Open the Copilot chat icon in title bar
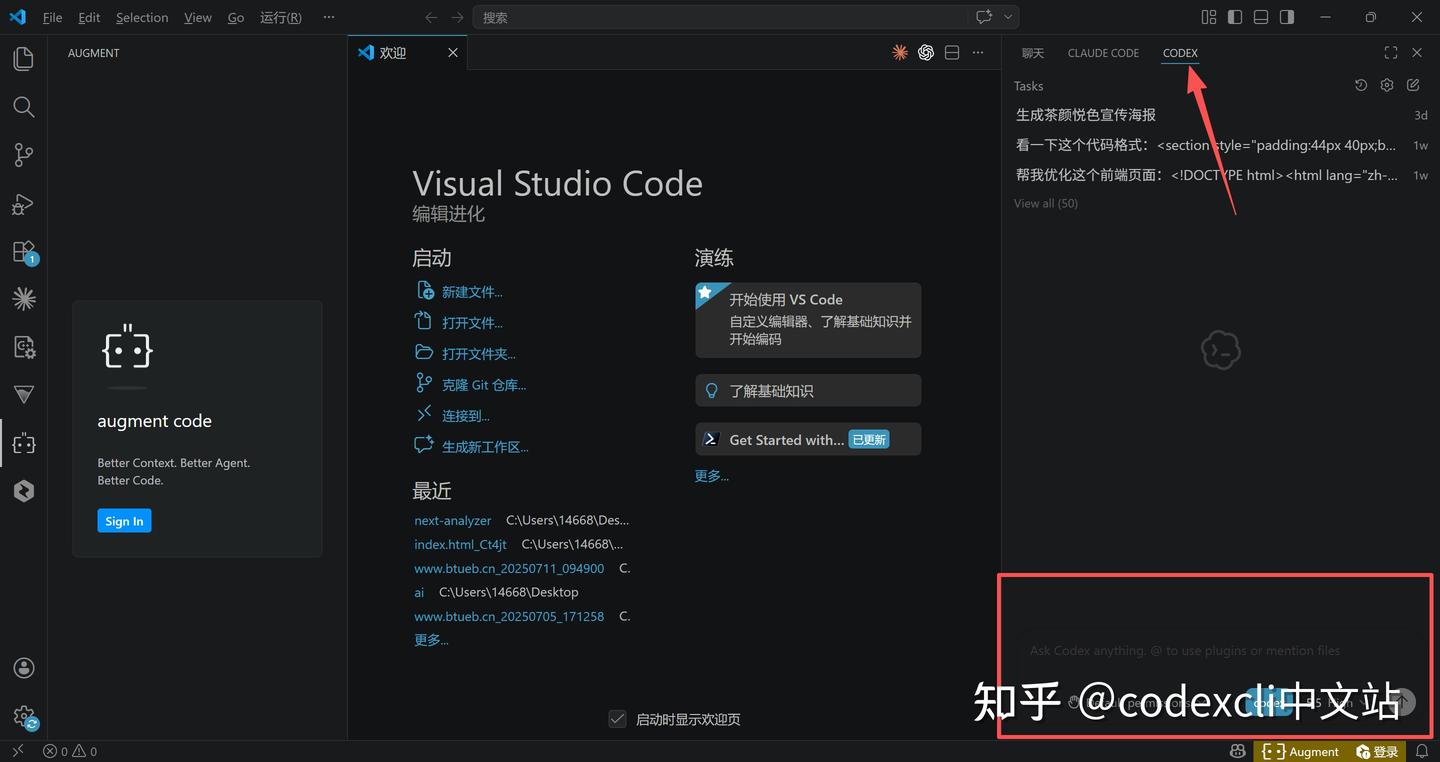The width and height of the screenshot is (1440, 762). coord(984,17)
